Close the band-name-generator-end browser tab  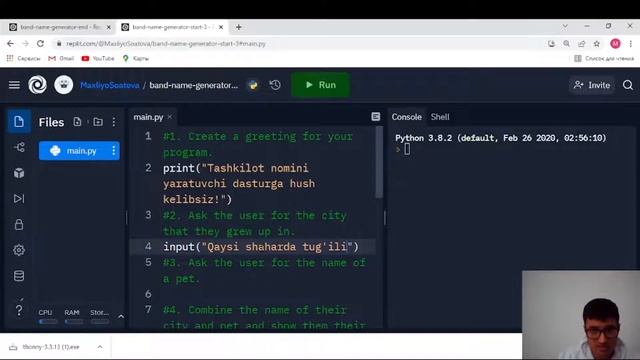click(x=109, y=27)
